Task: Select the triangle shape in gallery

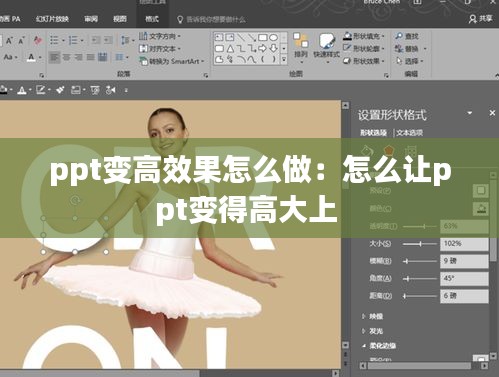Action: pos(230,49)
